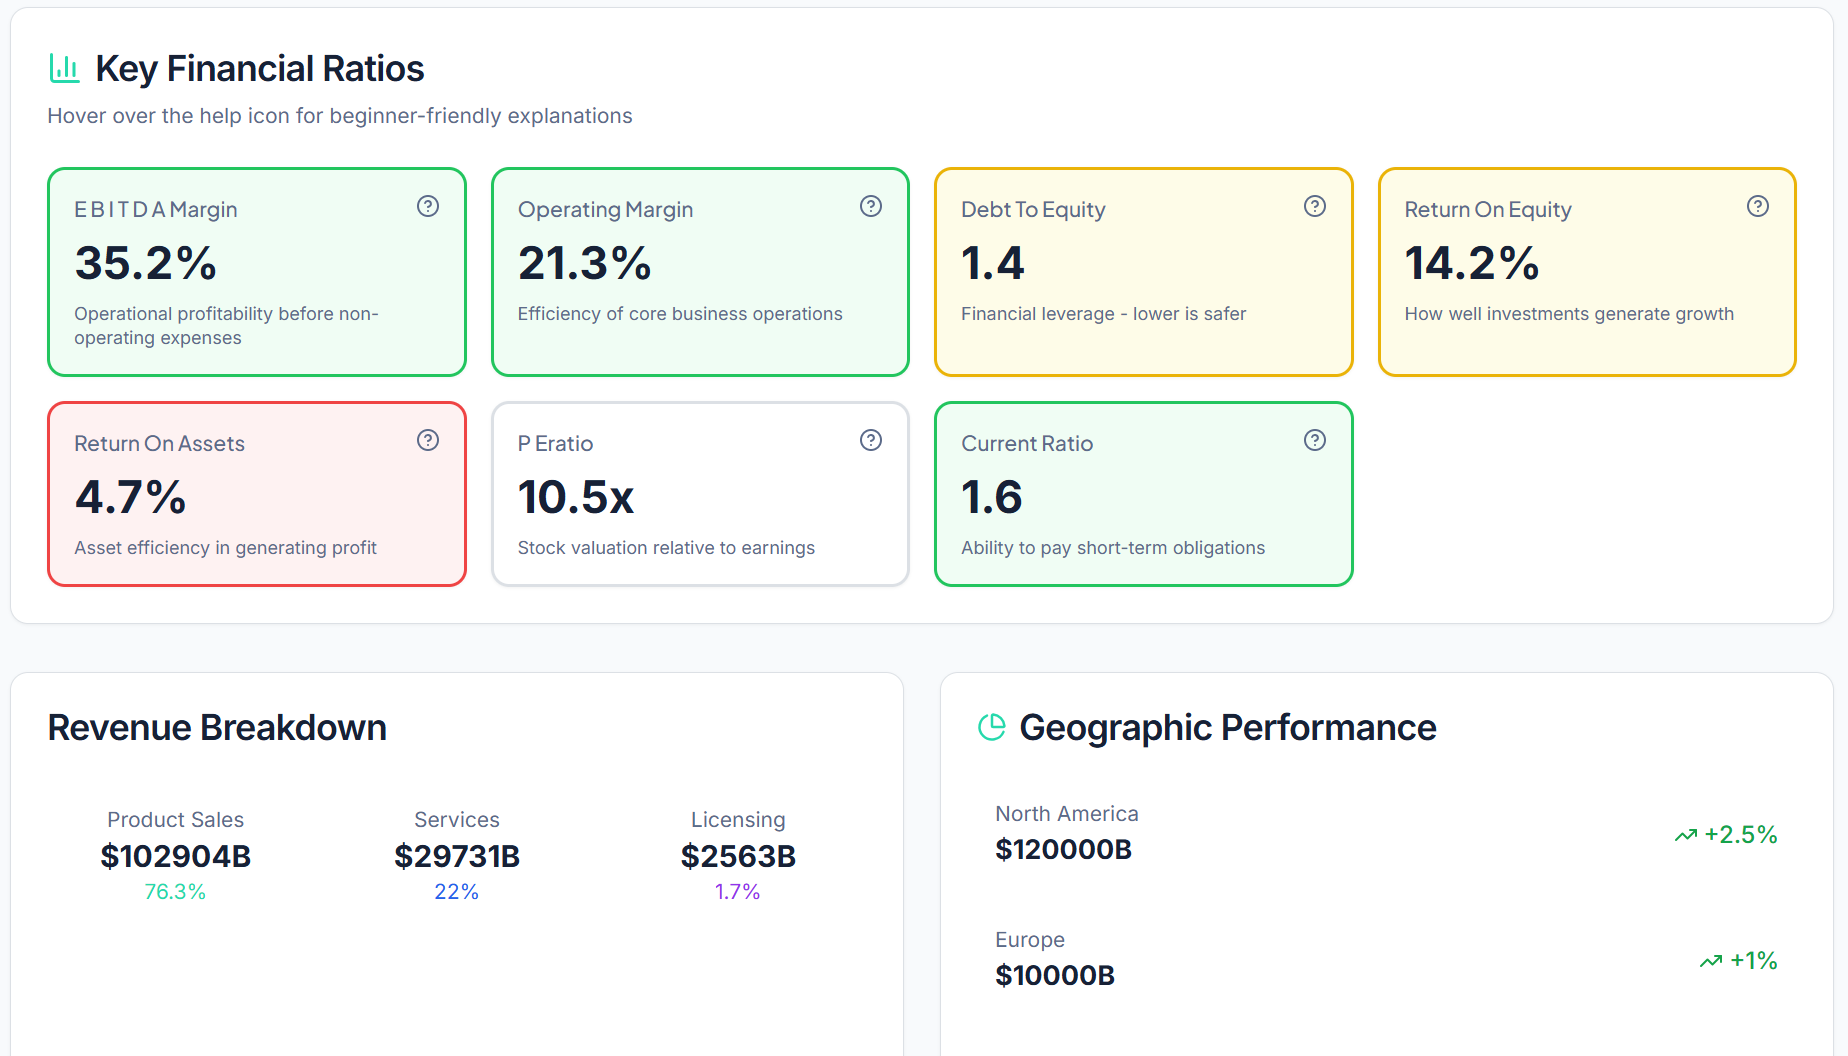Click the pie chart icon next to Geographic Performance
Screen dimensions: 1848x1056
(990, 727)
